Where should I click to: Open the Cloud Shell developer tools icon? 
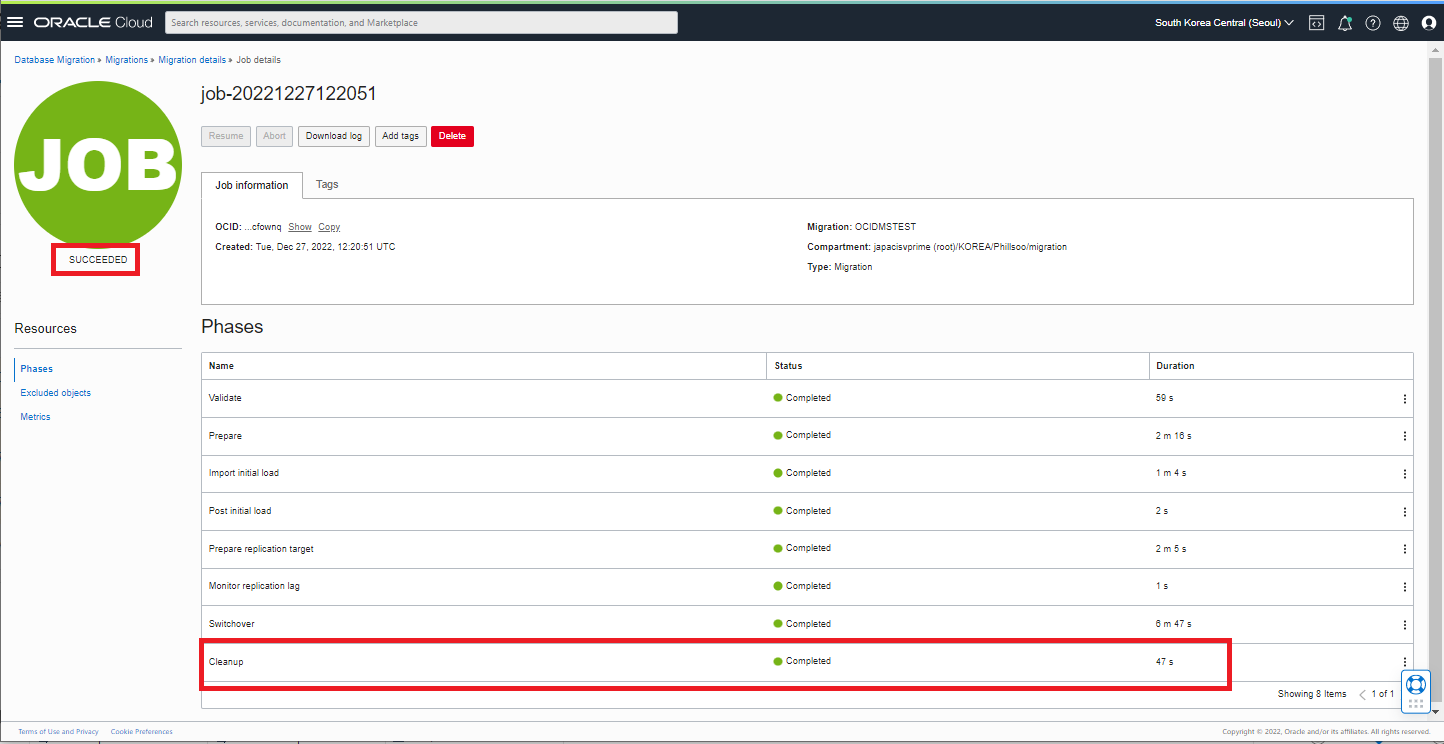(1317, 23)
